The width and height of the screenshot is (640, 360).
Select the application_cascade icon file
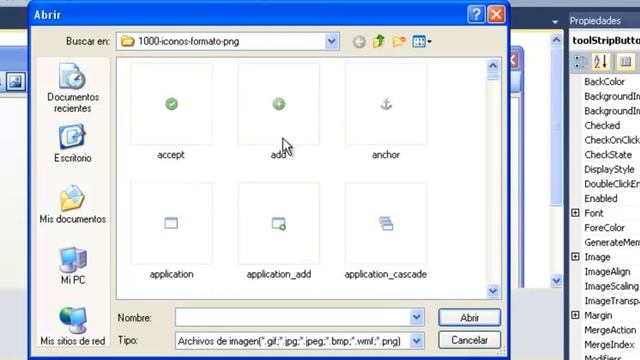coord(386,223)
